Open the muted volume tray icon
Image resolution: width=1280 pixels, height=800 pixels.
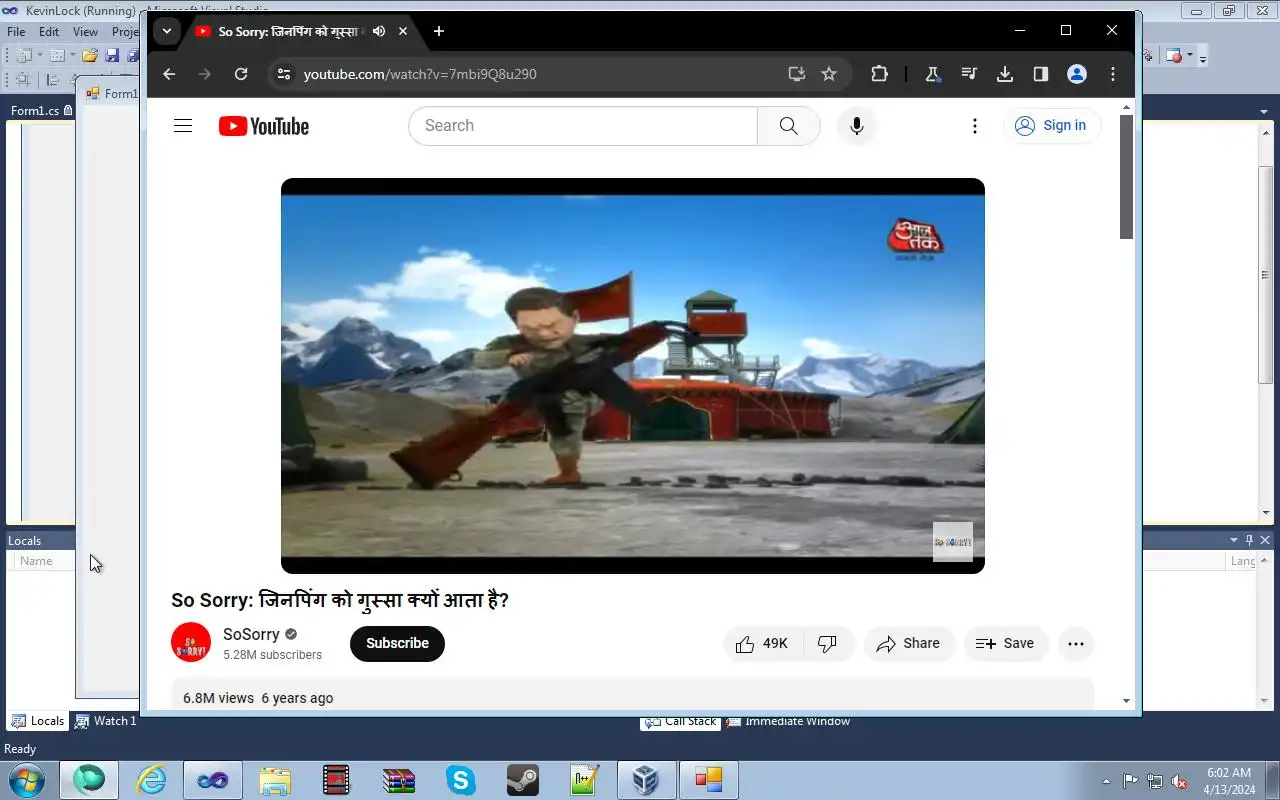tap(1180, 781)
